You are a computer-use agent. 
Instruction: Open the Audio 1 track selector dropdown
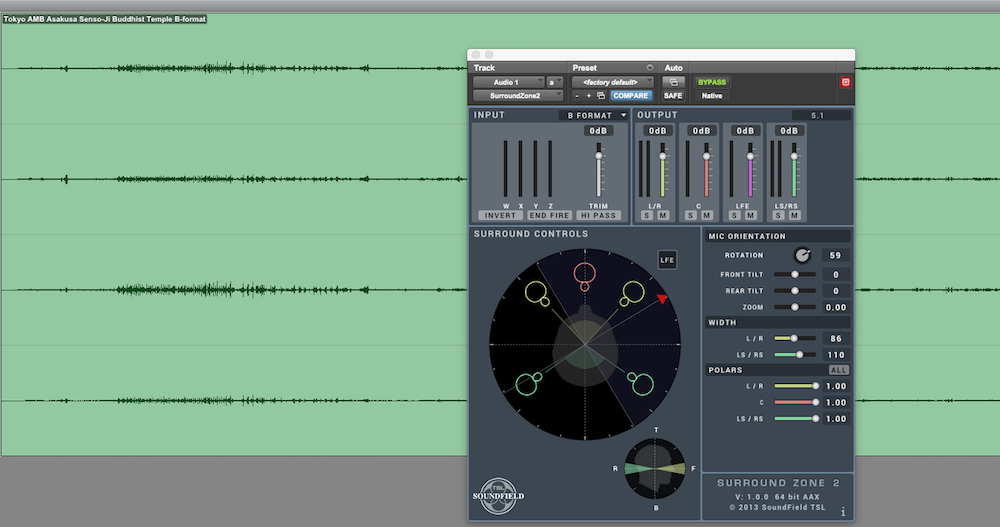(x=509, y=82)
